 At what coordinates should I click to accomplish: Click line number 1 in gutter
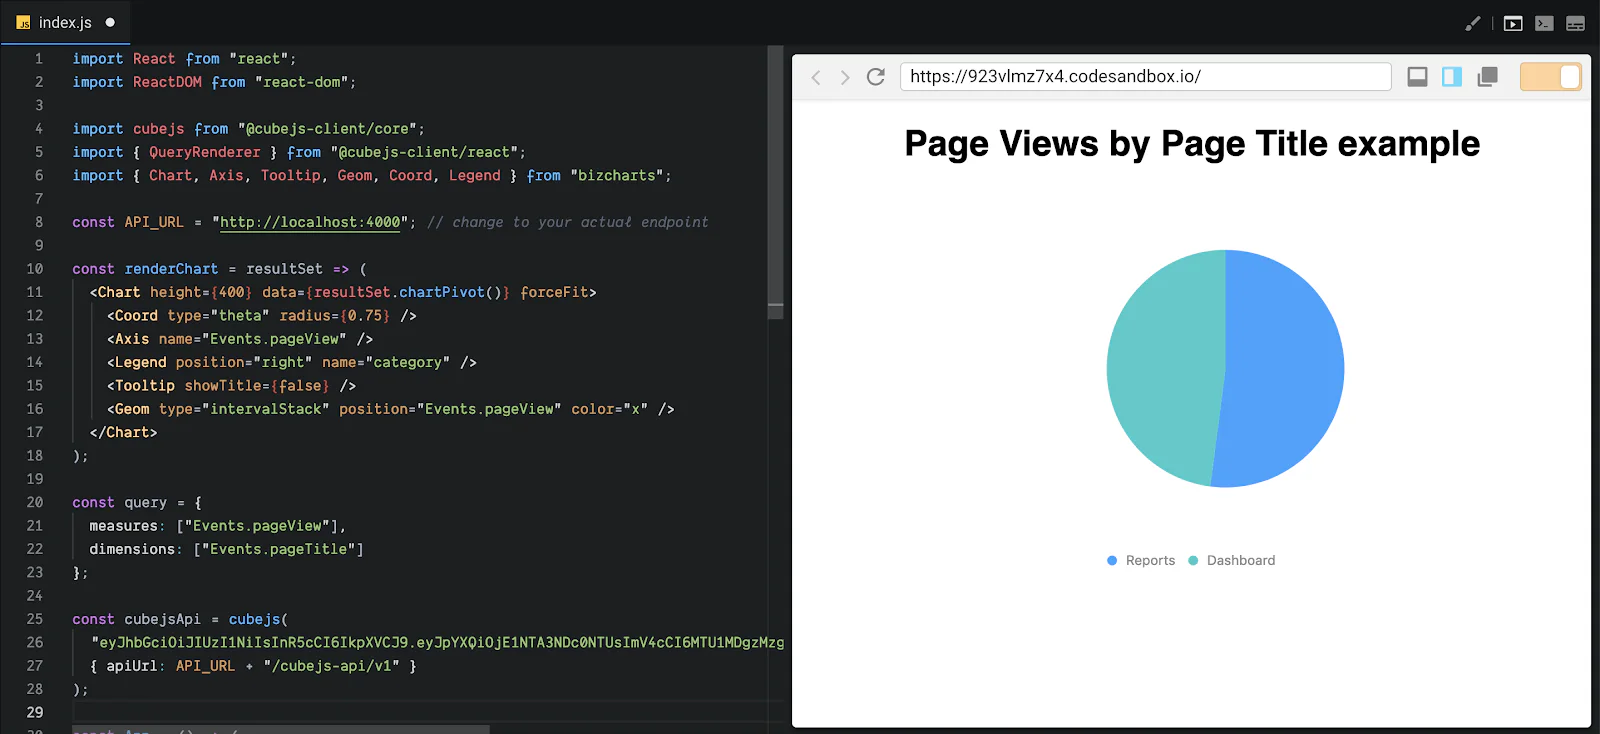(x=39, y=59)
